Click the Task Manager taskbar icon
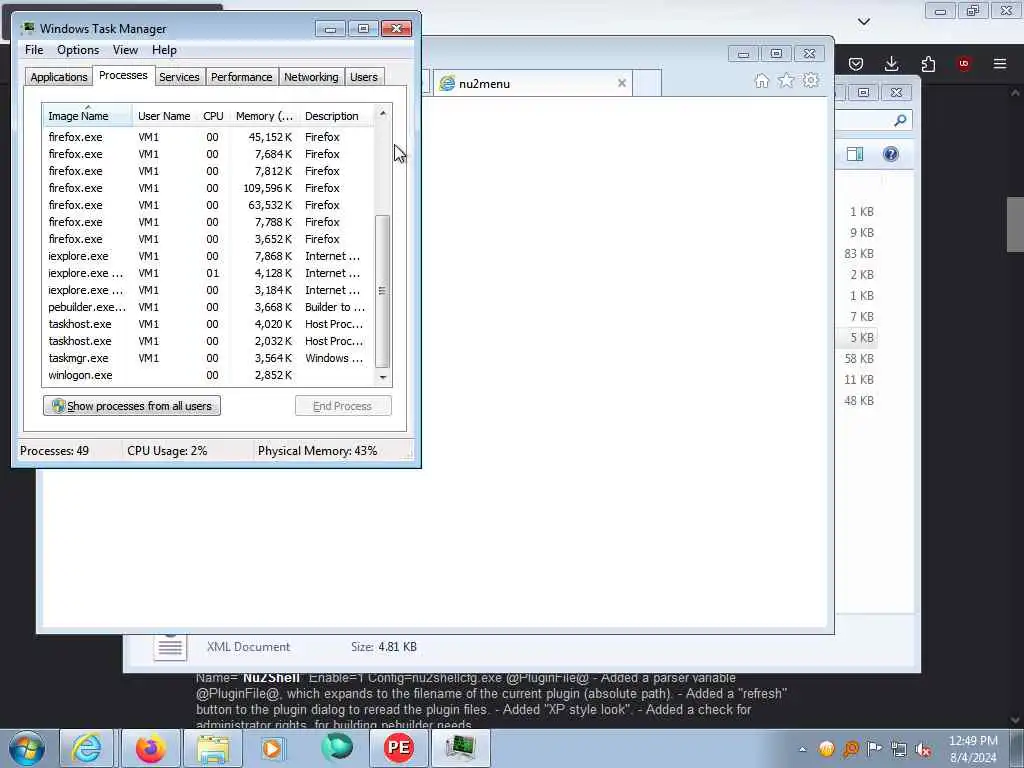The width and height of the screenshot is (1024, 768). pyautogui.click(x=460, y=748)
